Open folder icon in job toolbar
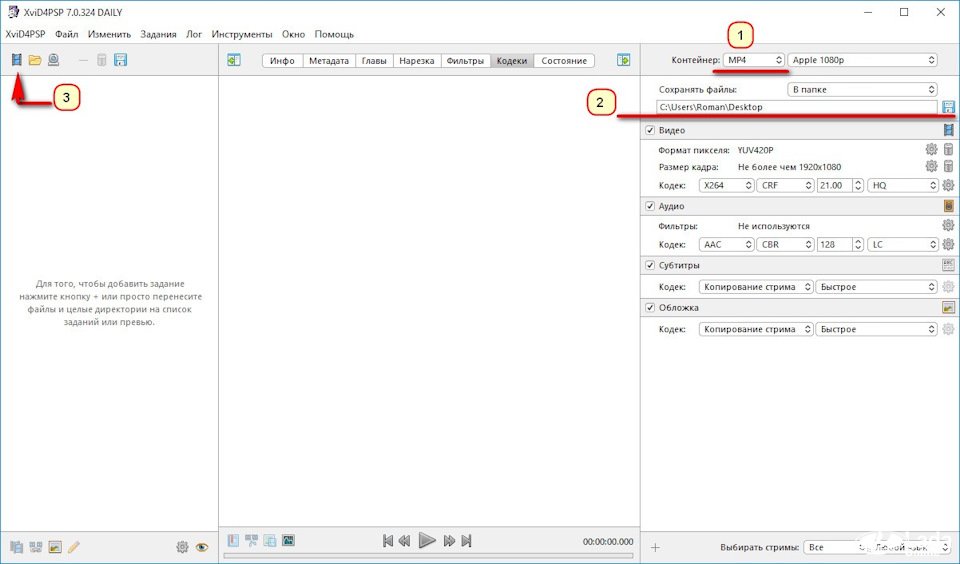Screen dimensions: 960x564 pyautogui.click(x=35, y=60)
